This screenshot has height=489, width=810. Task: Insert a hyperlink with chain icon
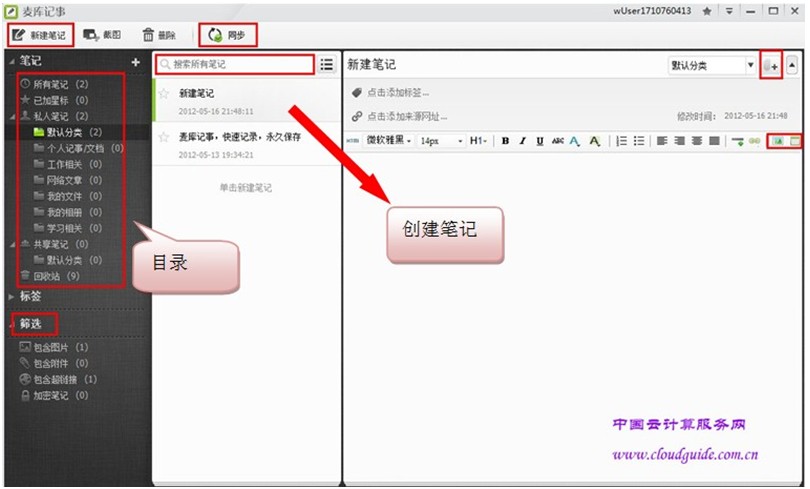[754, 141]
